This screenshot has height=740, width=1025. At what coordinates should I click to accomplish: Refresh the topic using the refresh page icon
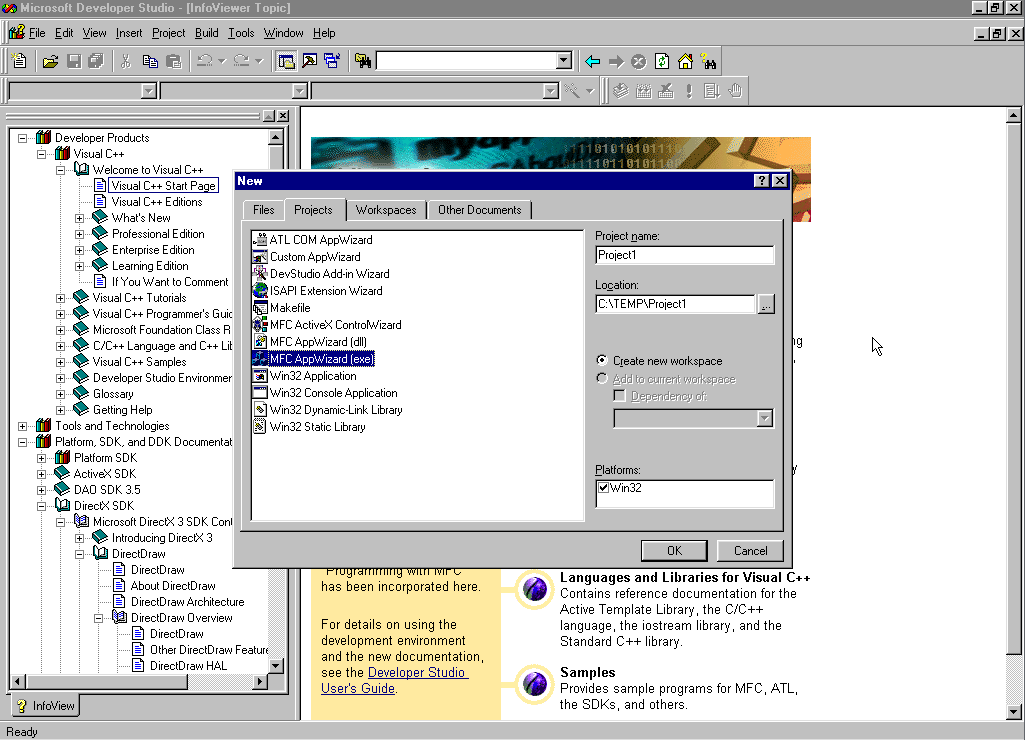[x=661, y=61]
